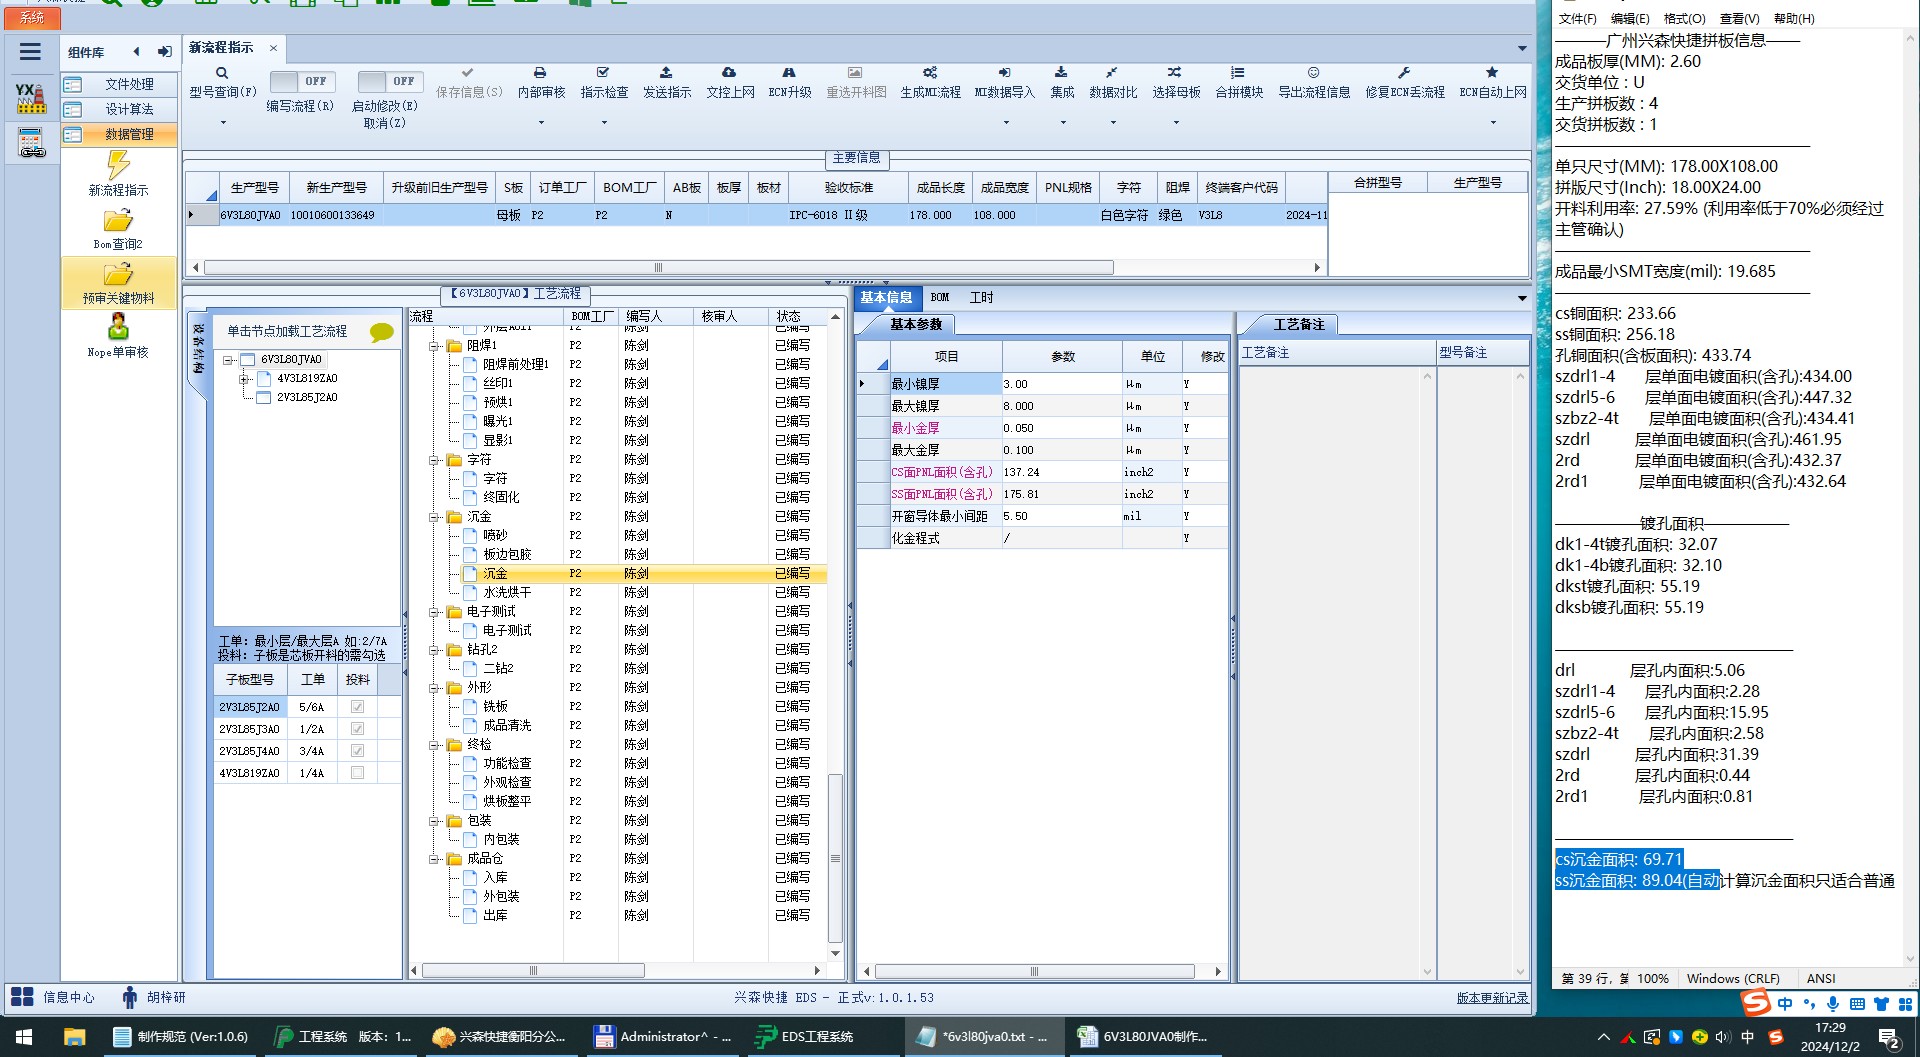The width and height of the screenshot is (1920, 1057).
Task: Click the 合拼模块 list icon
Action: (1238, 73)
